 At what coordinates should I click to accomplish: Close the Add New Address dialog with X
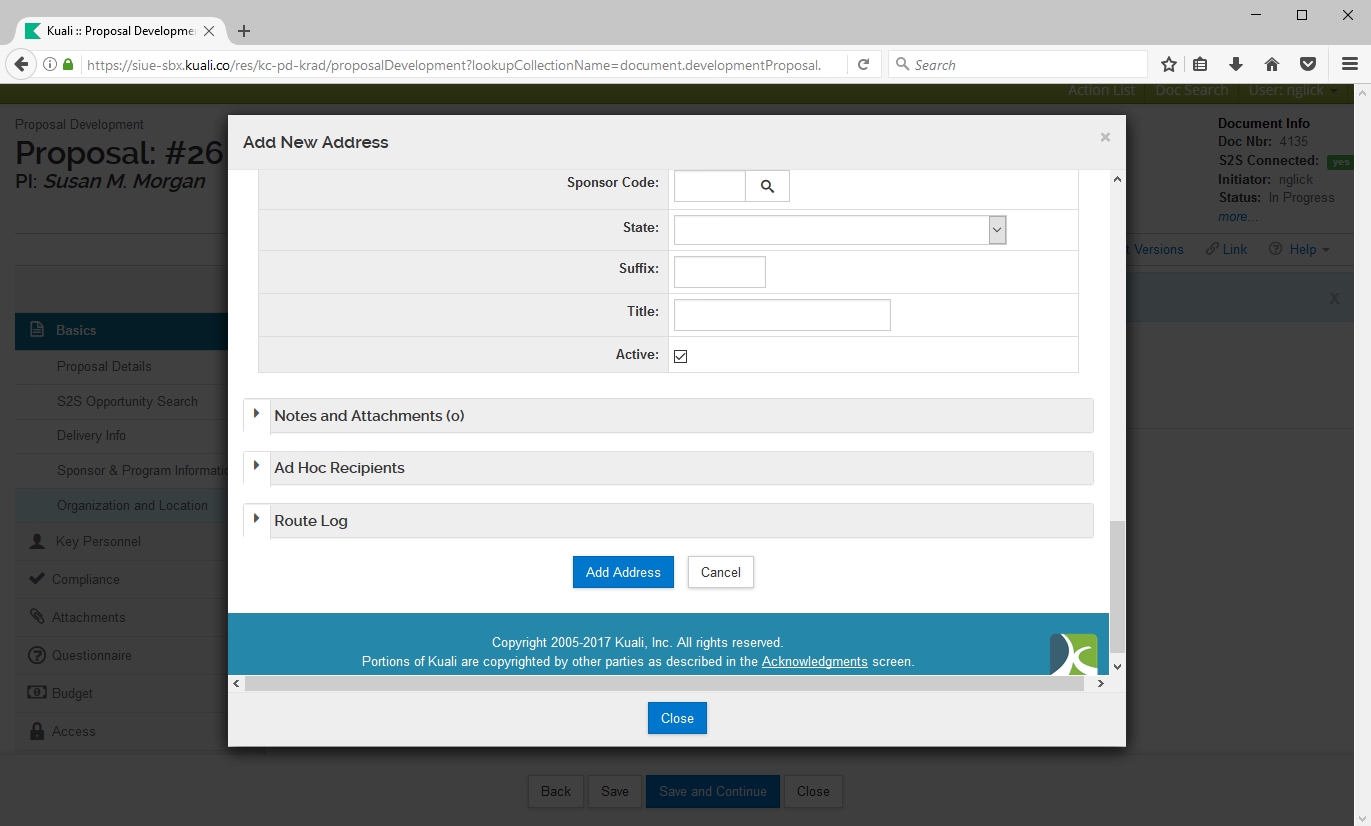click(1105, 138)
